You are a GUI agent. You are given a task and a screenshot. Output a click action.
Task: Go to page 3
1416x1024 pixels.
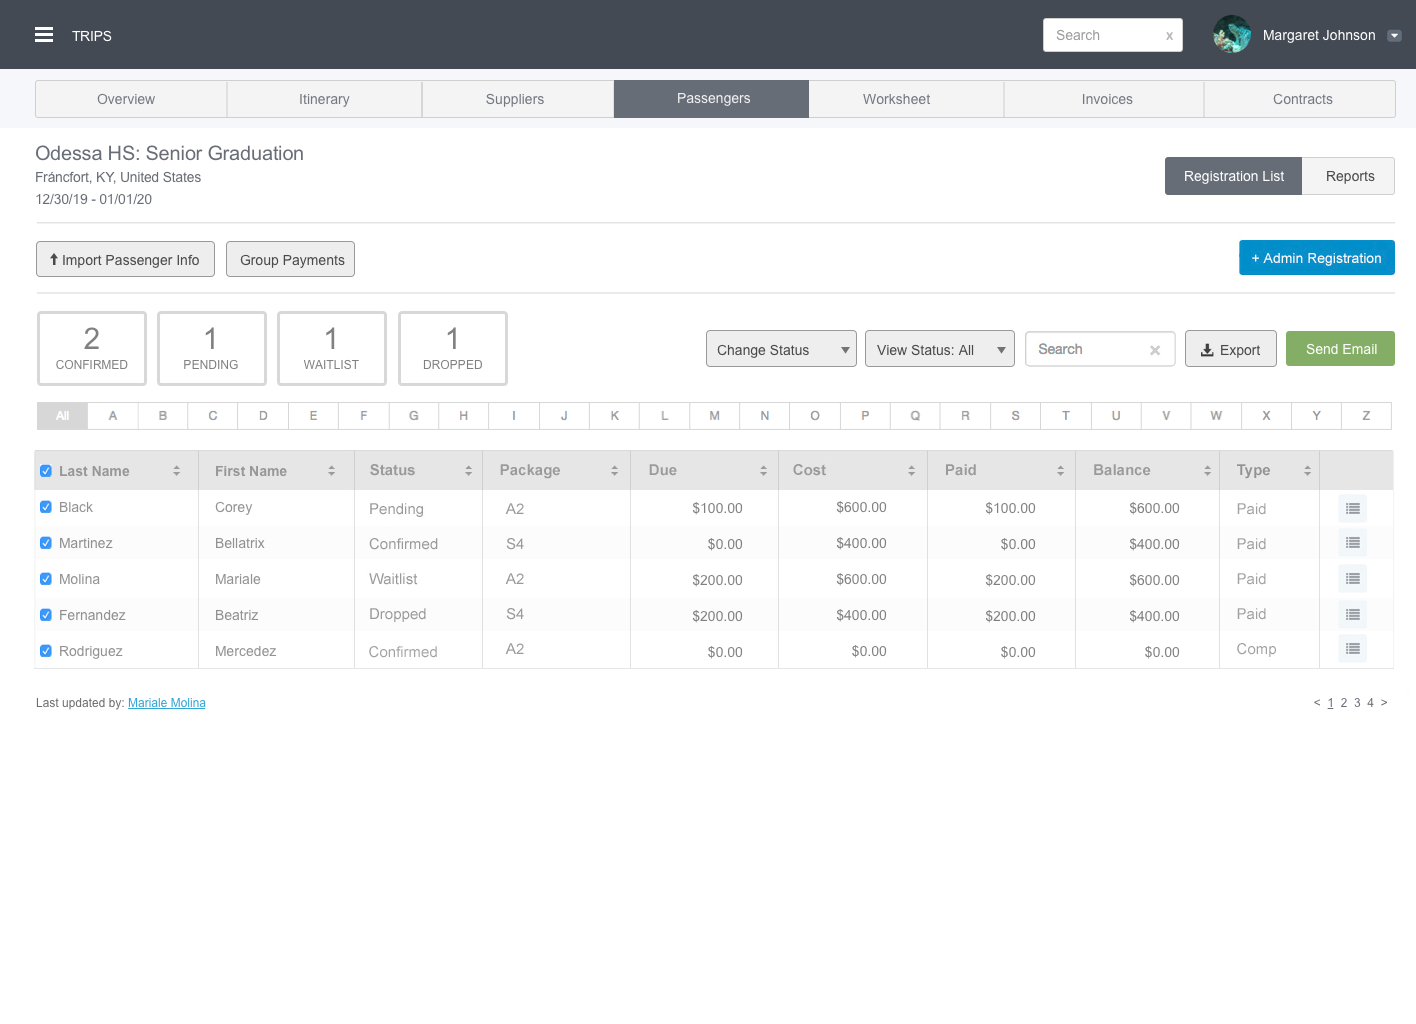click(x=1357, y=703)
